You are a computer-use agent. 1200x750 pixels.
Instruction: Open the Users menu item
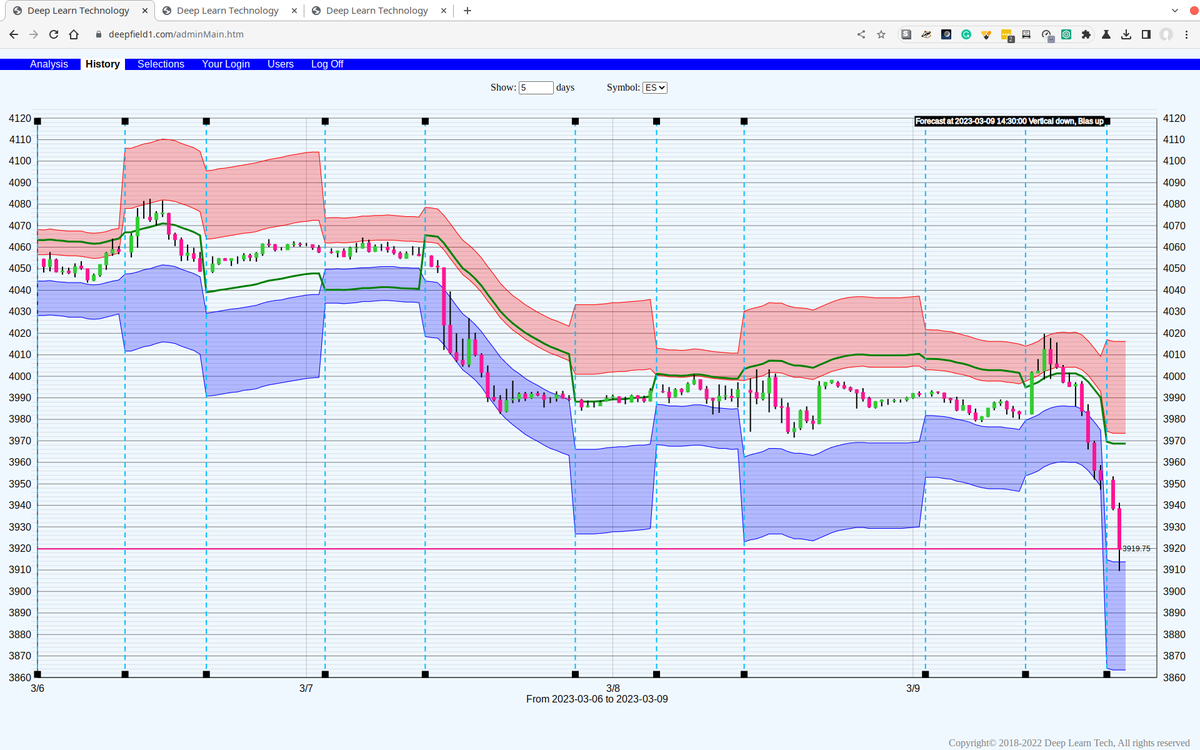[x=281, y=64]
